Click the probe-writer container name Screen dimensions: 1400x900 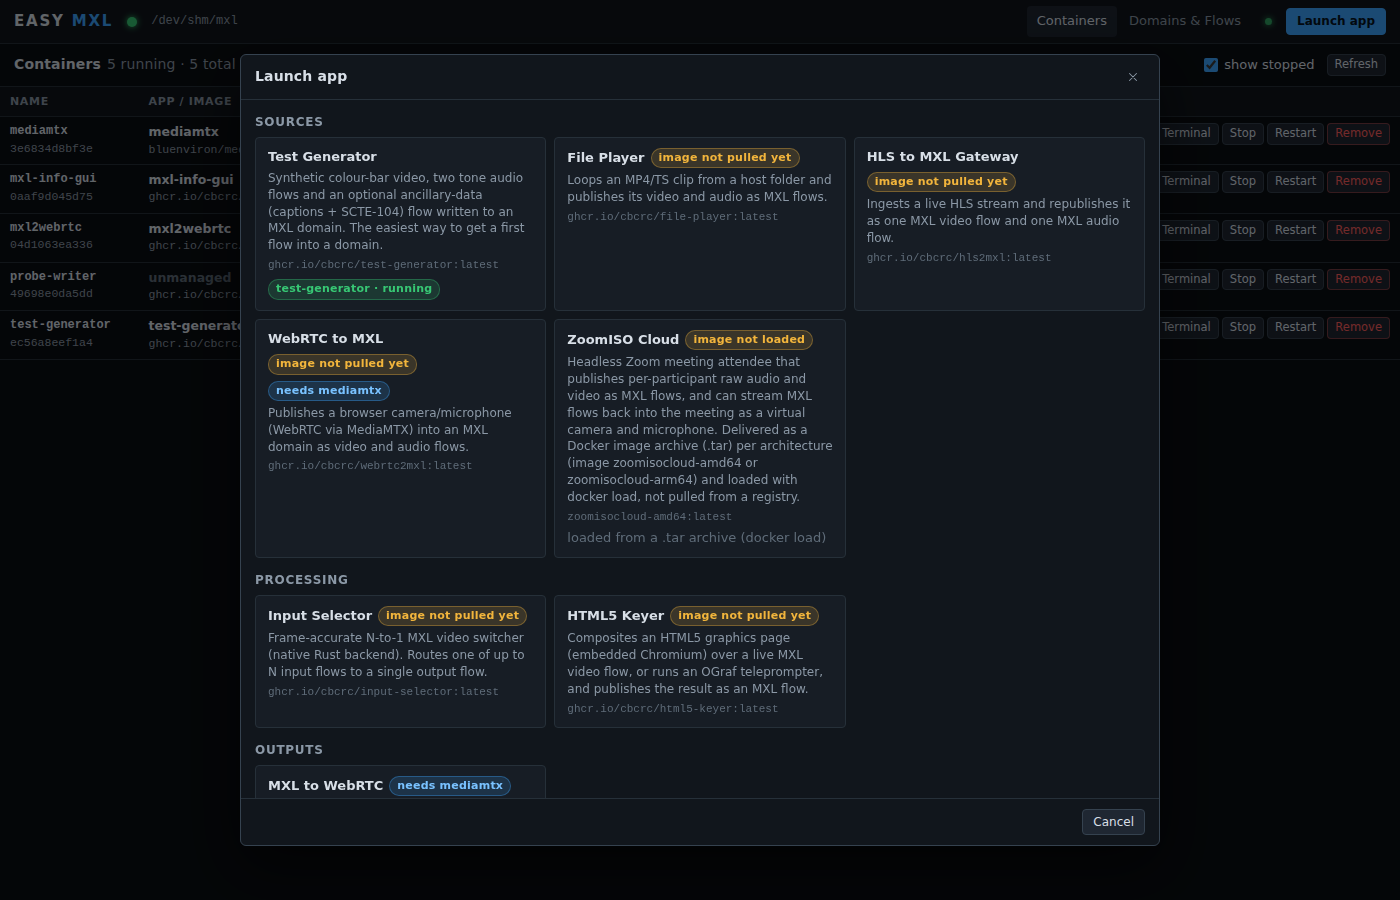click(x=53, y=276)
